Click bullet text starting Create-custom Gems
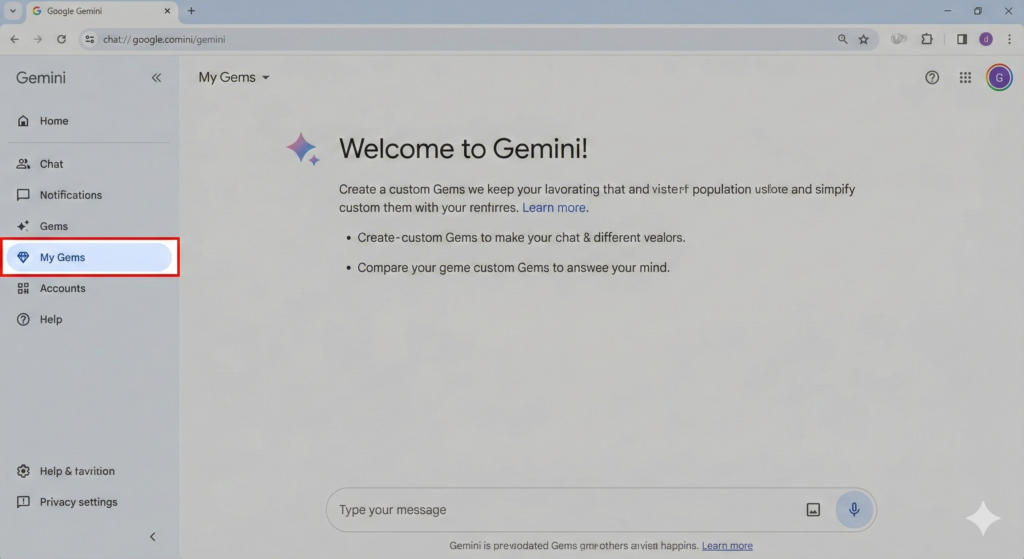The width and height of the screenshot is (1024, 559). point(521,238)
